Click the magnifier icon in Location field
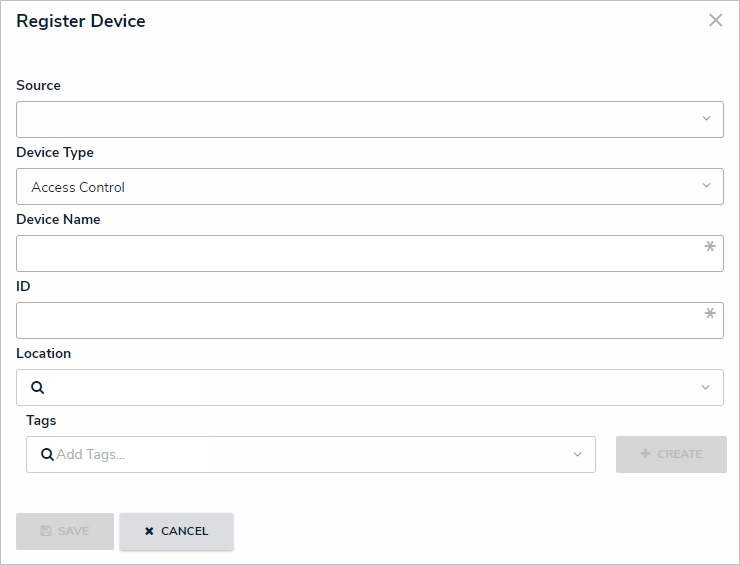Viewport: 740px width, 565px height. (38, 388)
